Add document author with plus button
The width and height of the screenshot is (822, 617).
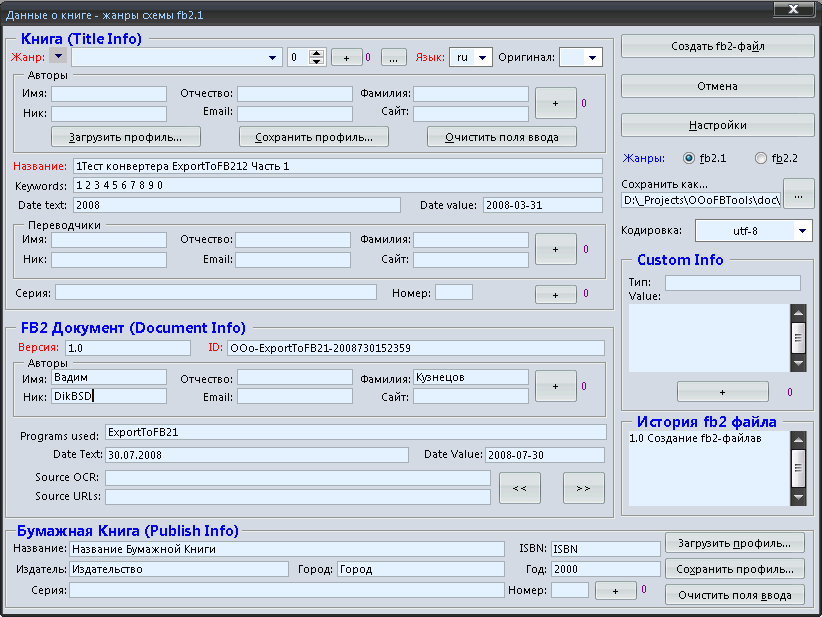tap(555, 386)
